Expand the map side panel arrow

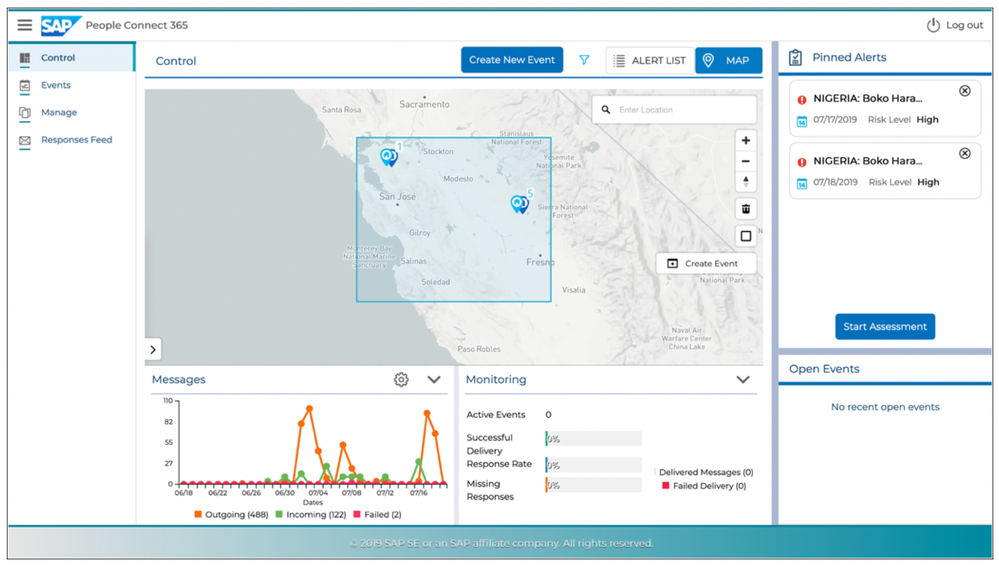coord(153,349)
